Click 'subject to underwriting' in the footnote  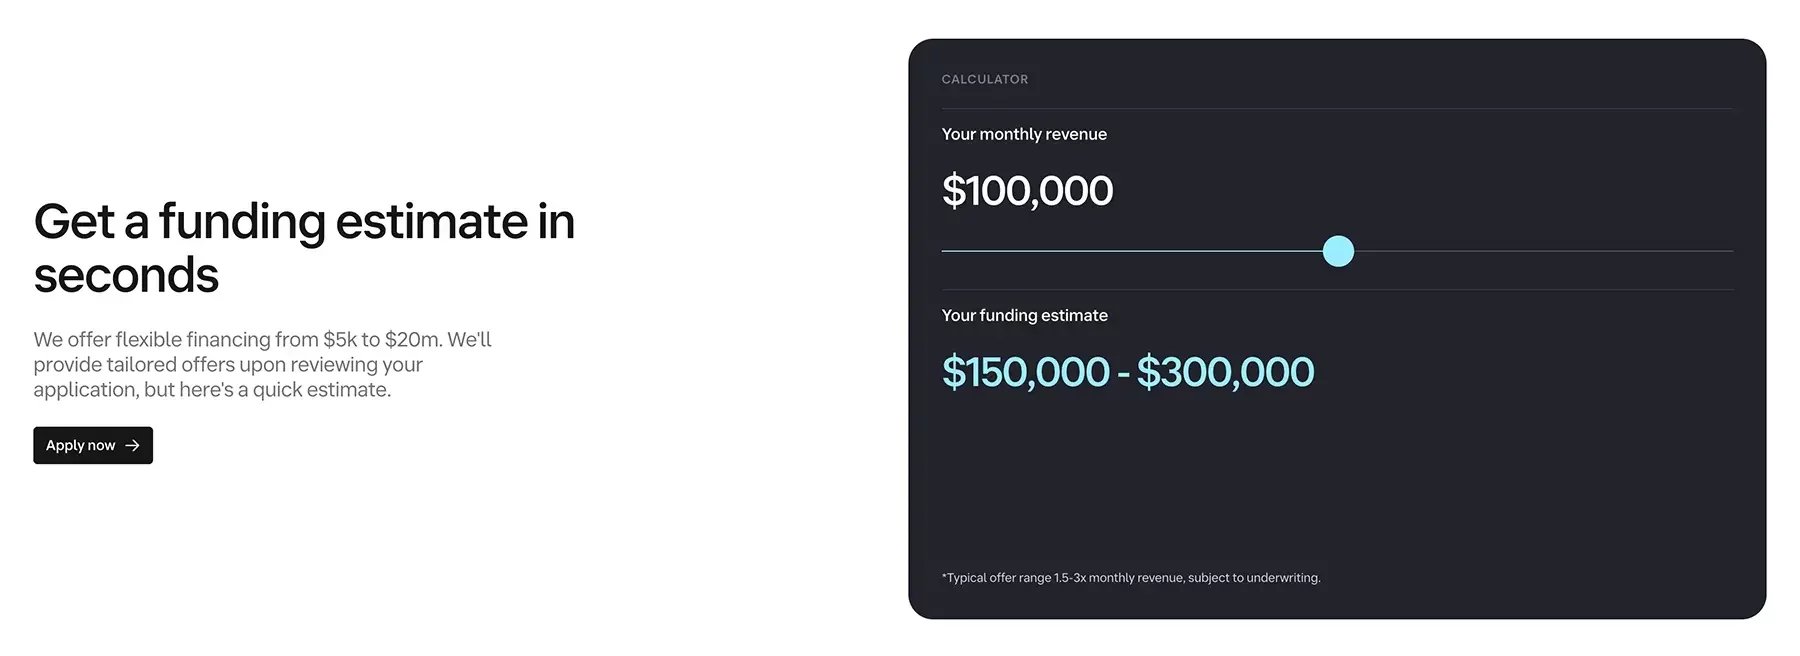pyautogui.click(x=1254, y=578)
